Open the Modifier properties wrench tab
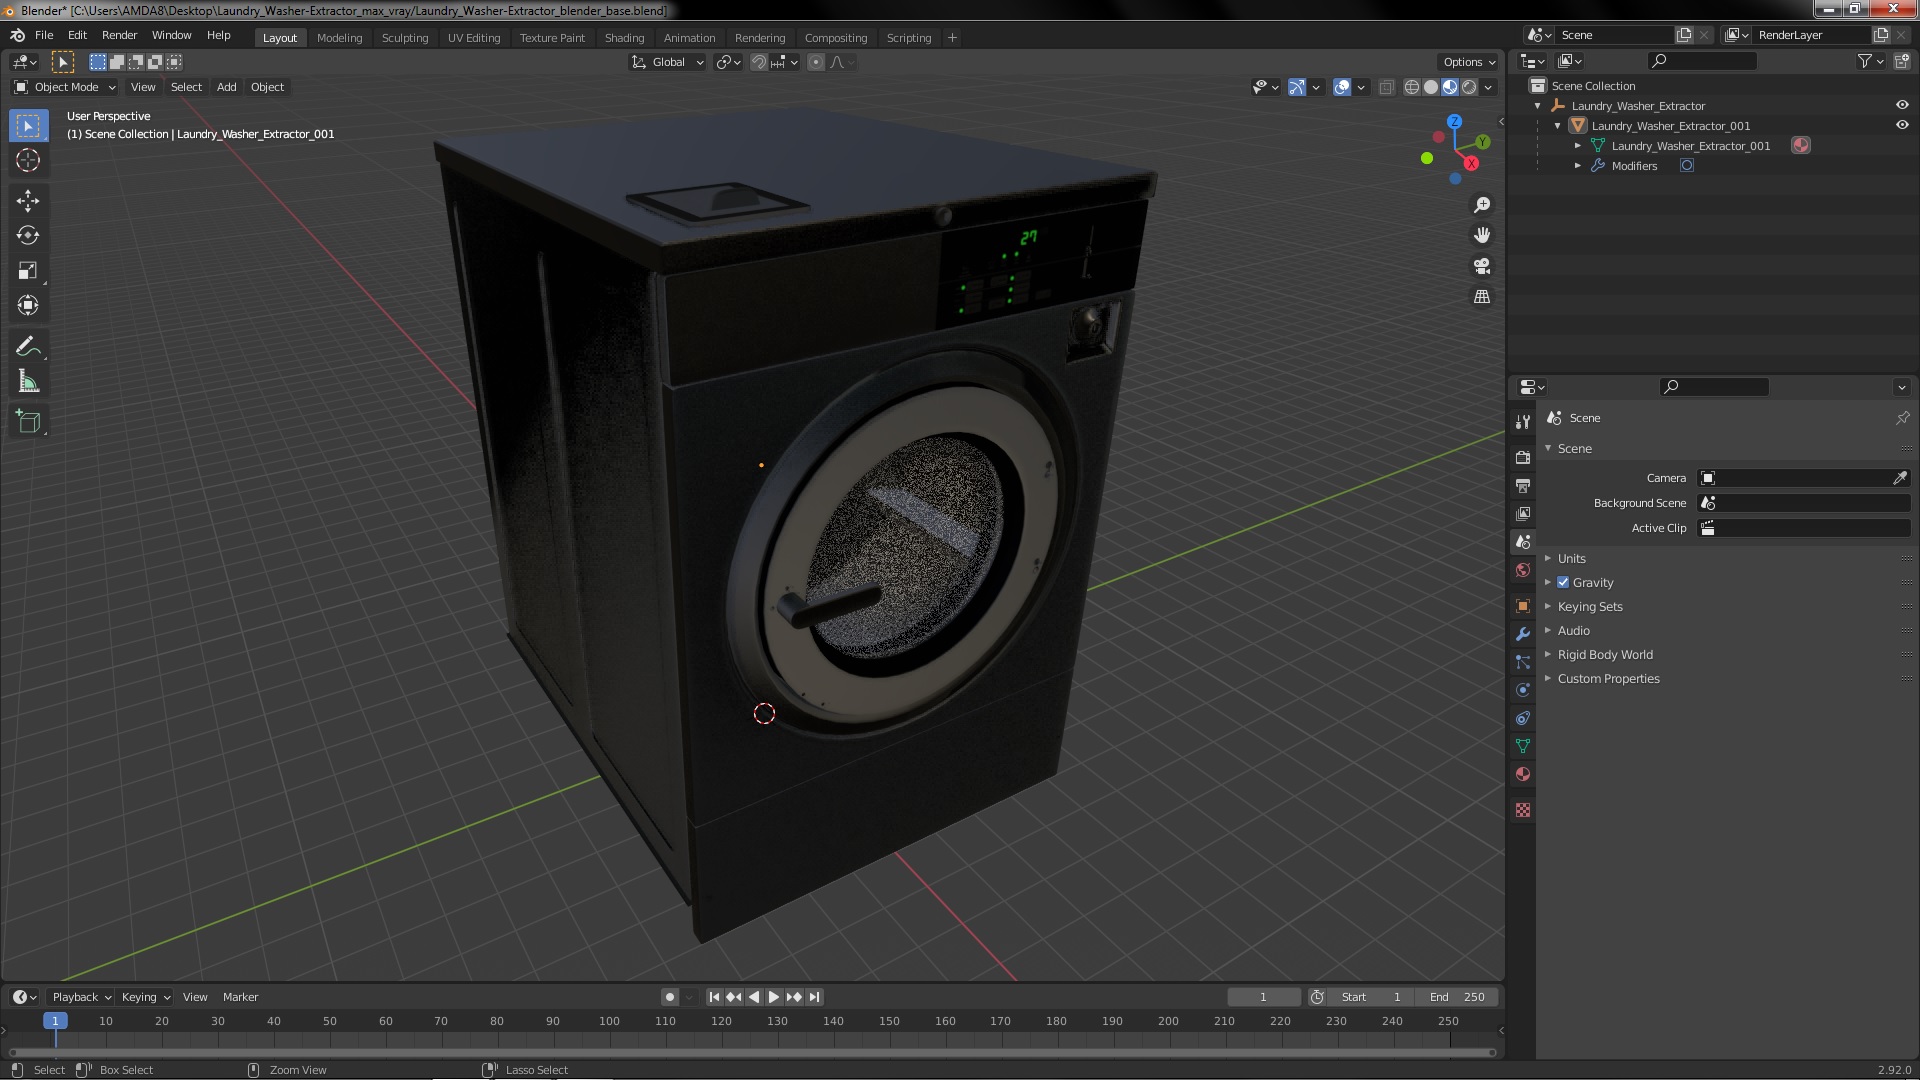Viewport: 1920px width, 1080px height. 1522,634
